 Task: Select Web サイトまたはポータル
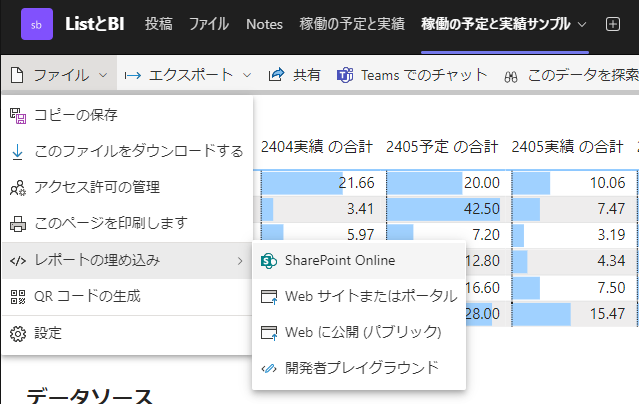359,297
